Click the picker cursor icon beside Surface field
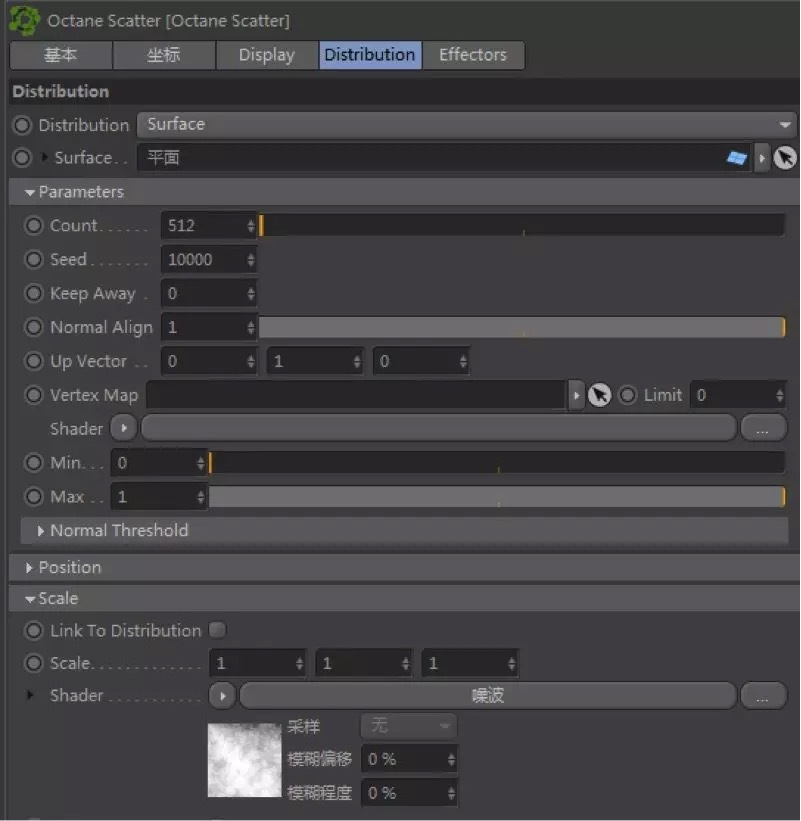The height and width of the screenshot is (821, 801). 785,158
